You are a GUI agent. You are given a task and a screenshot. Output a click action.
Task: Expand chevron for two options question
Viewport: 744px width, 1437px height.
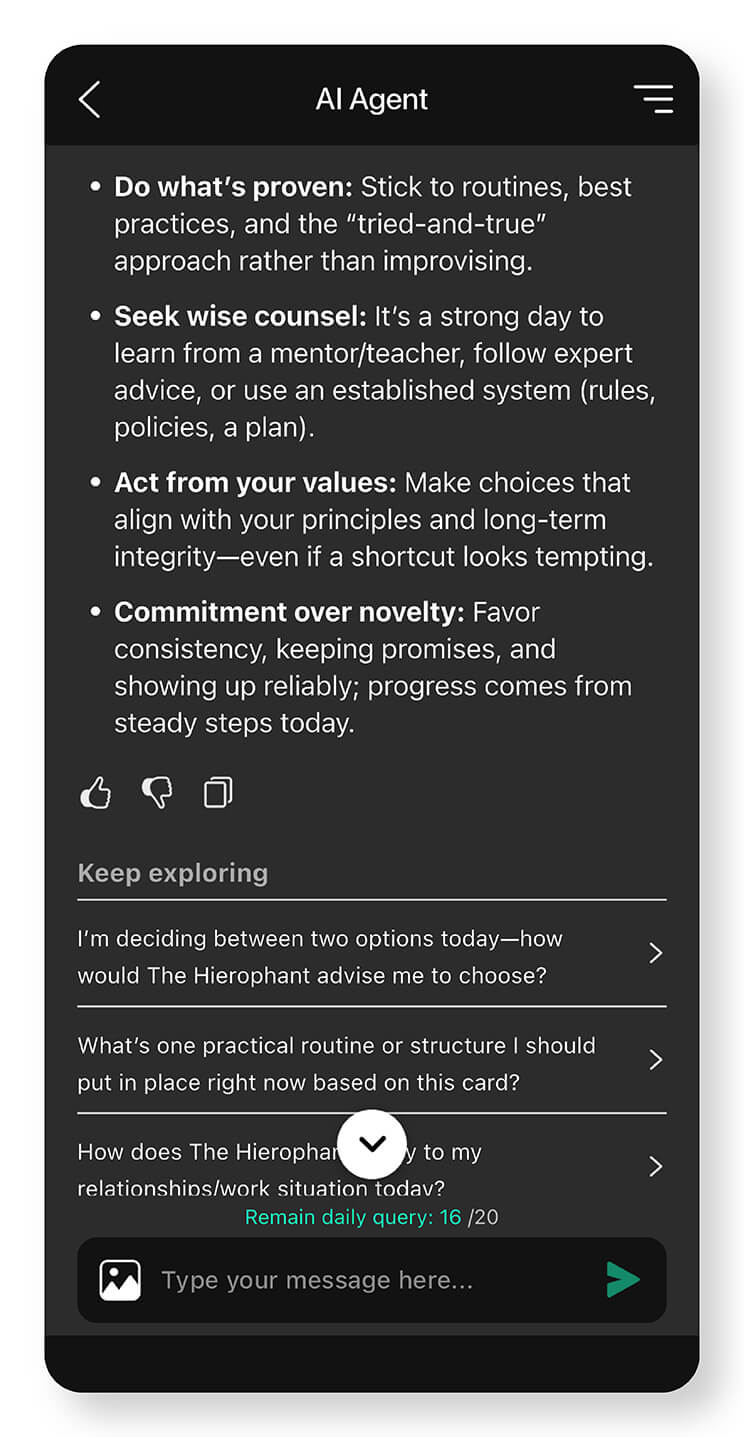(x=656, y=954)
